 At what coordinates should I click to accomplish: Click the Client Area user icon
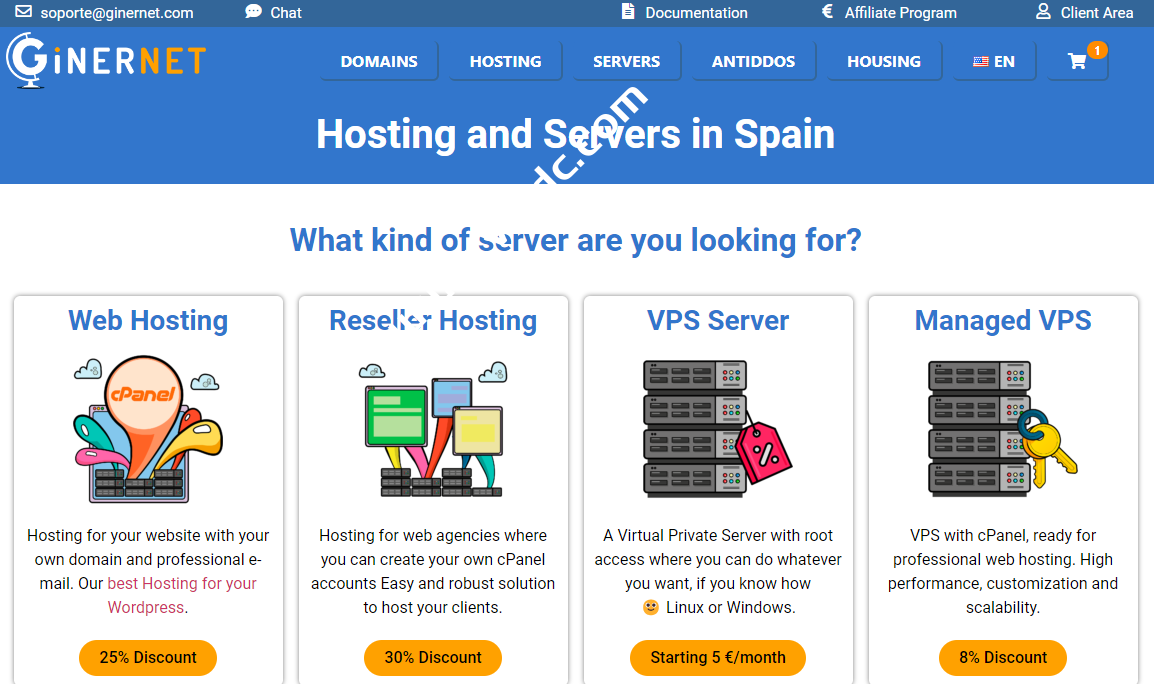pos(1043,12)
